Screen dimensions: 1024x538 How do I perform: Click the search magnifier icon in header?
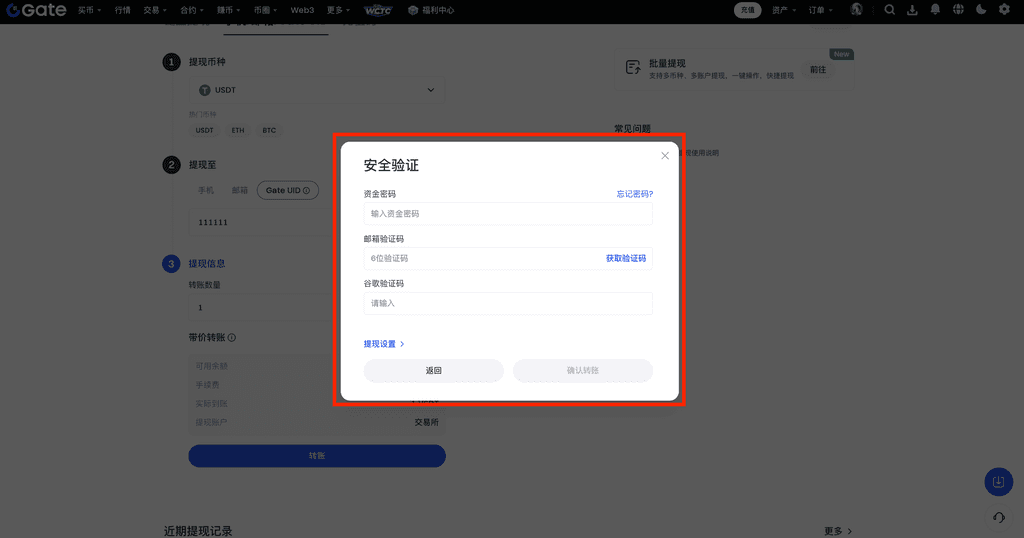pyautogui.click(x=889, y=10)
